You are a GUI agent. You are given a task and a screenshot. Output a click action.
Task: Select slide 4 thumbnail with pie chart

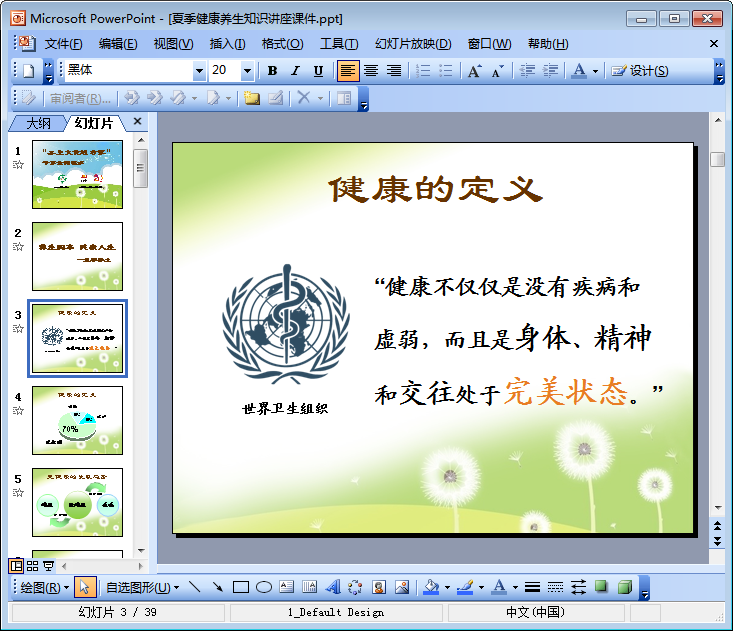(78, 420)
